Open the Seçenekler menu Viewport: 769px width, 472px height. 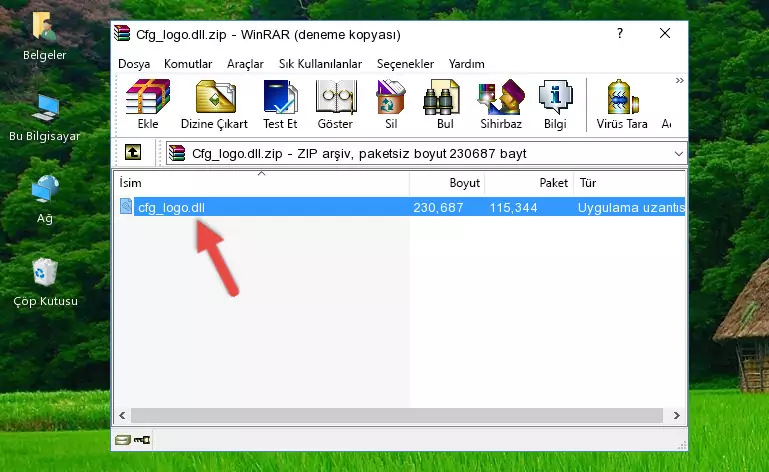coord(405,64)
